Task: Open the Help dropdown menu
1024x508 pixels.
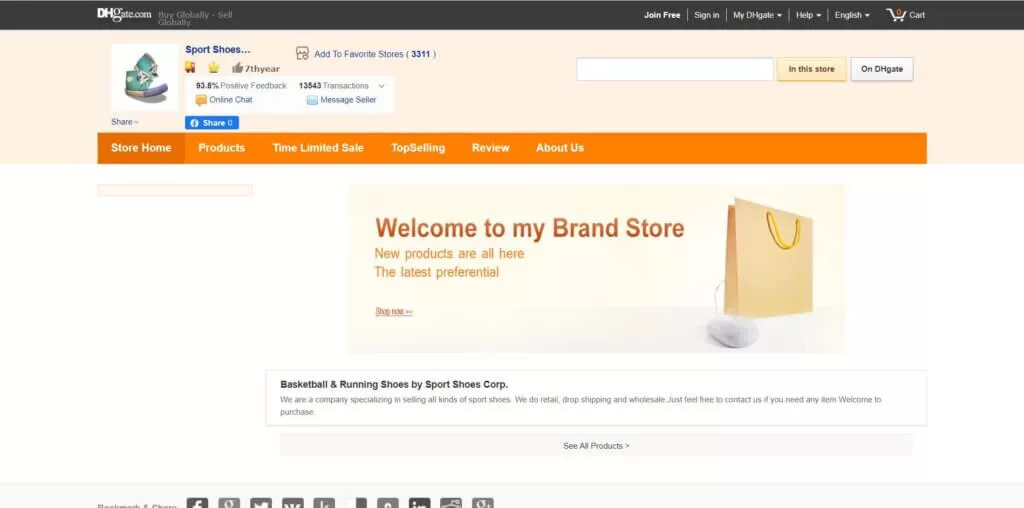Action: pos(808,15)
